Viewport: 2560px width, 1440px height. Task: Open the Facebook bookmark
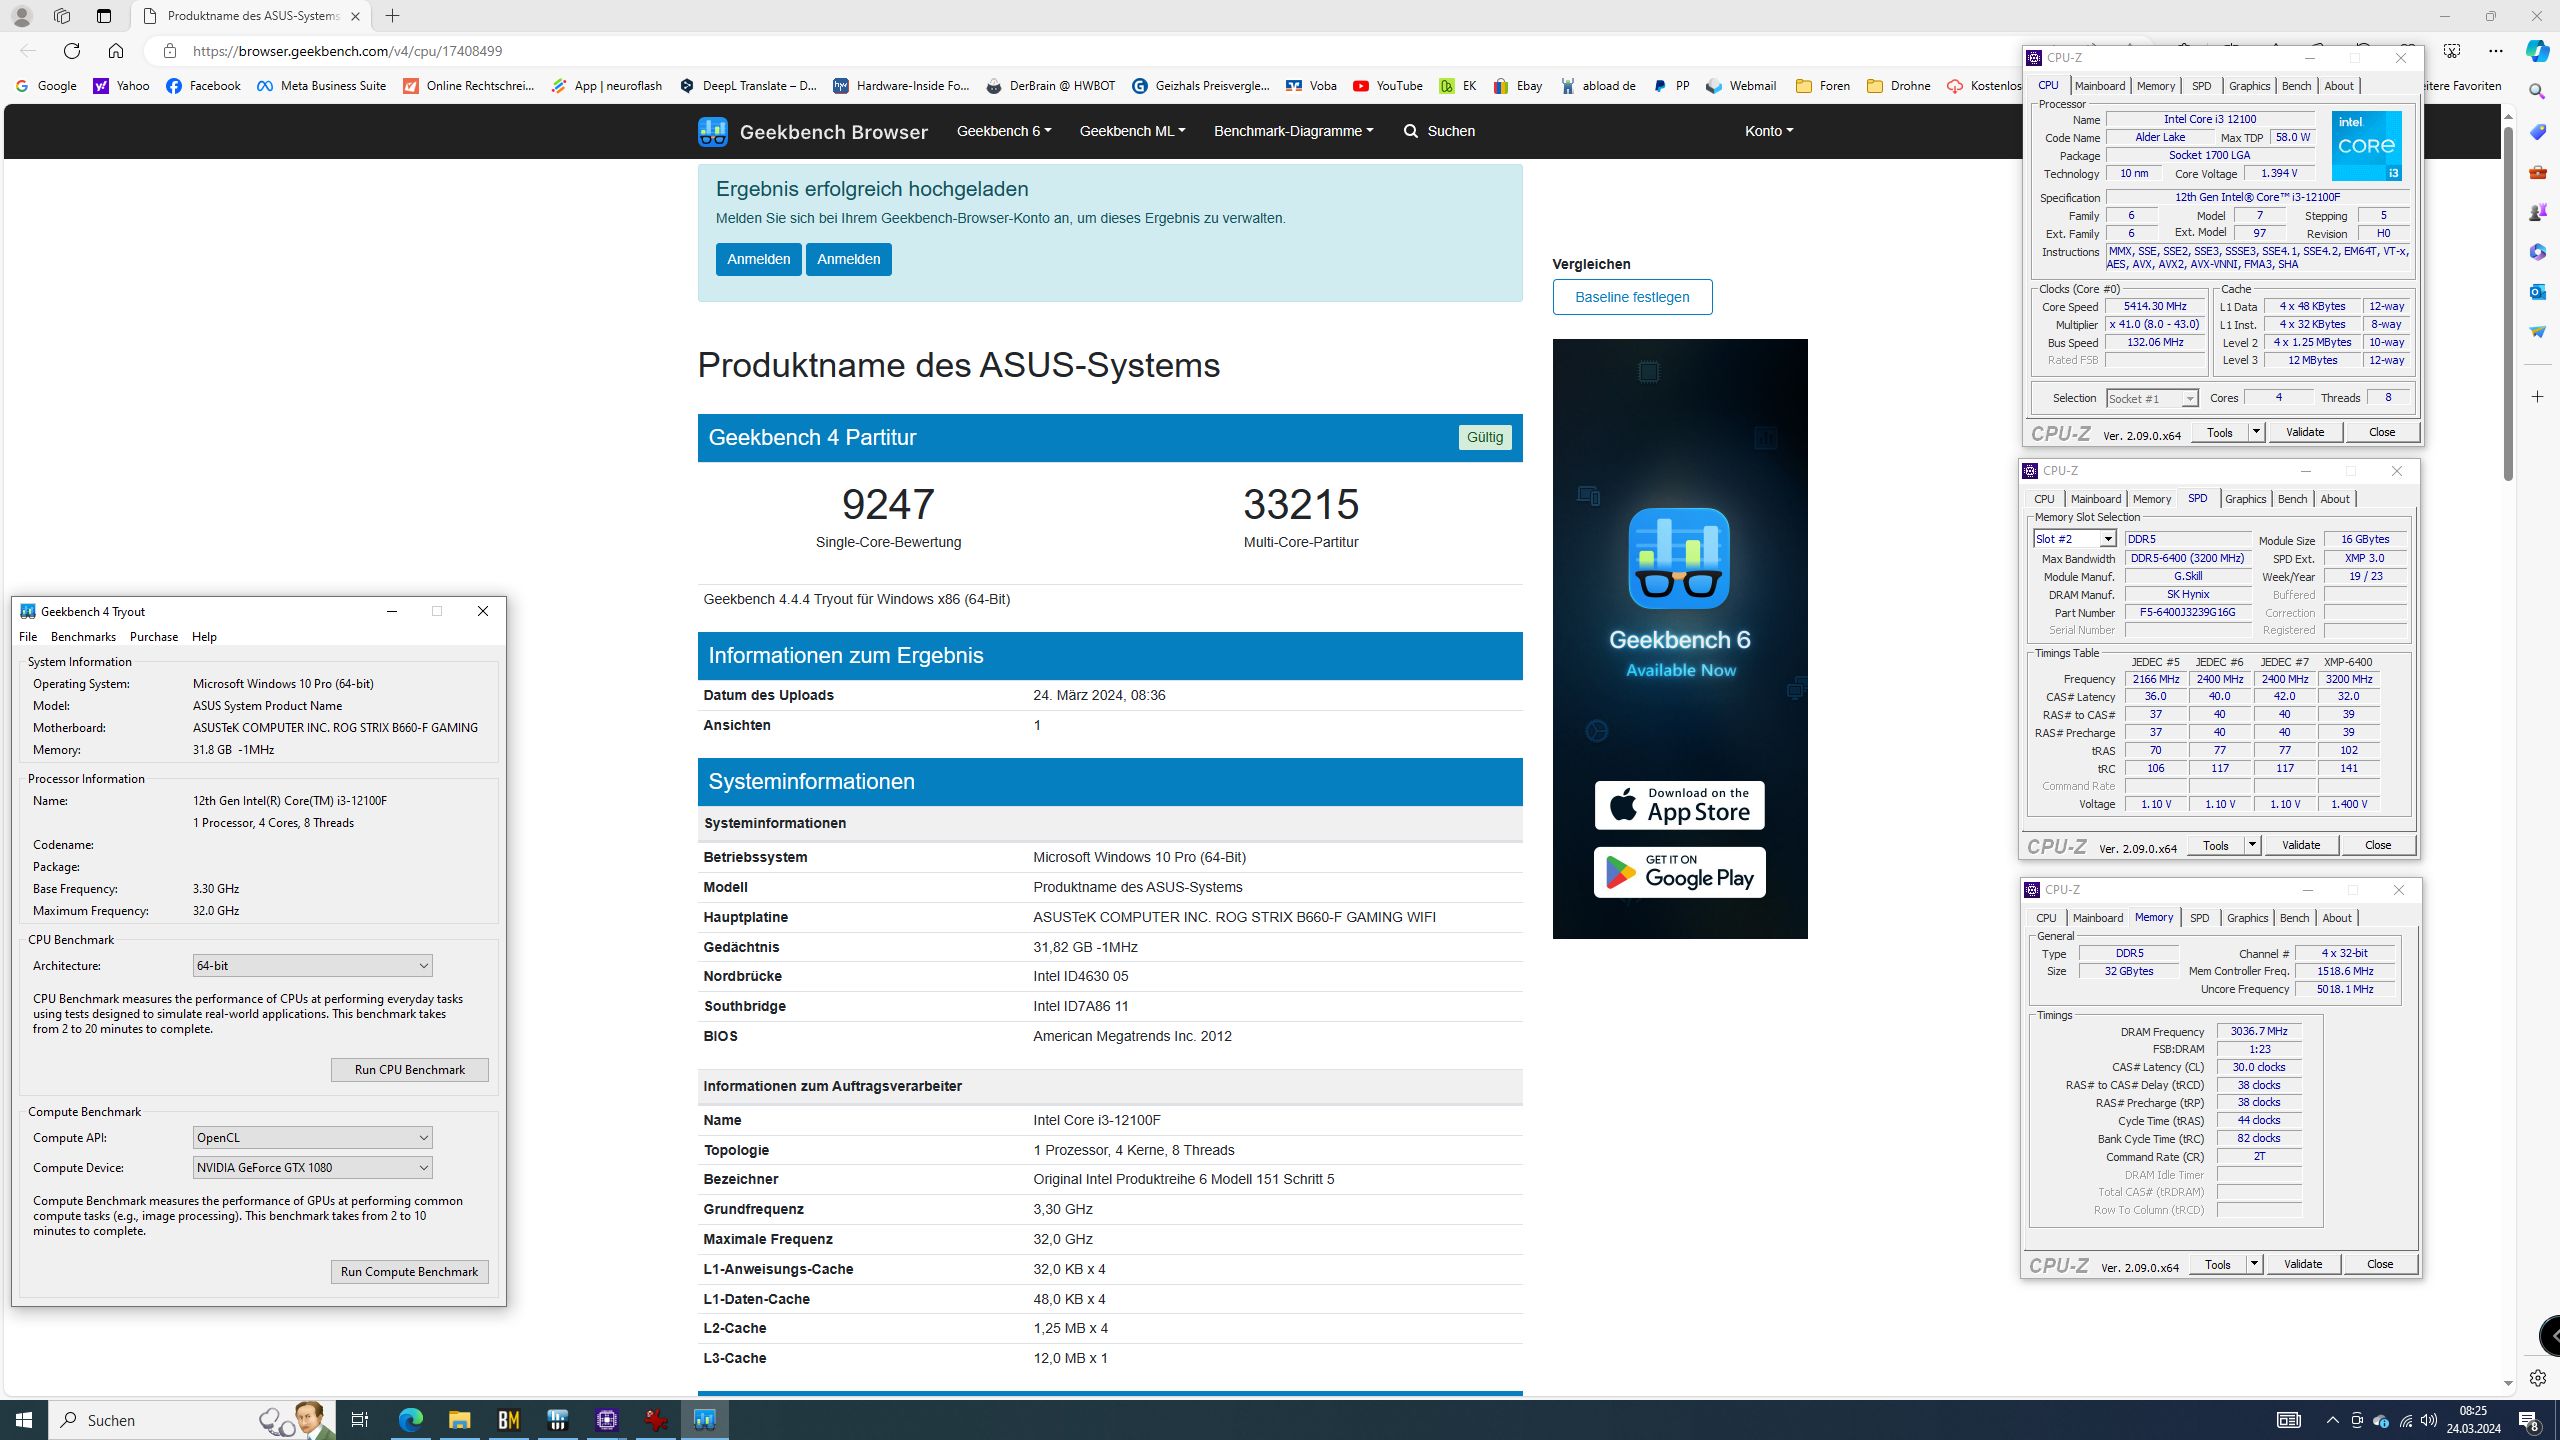[203, 86]
